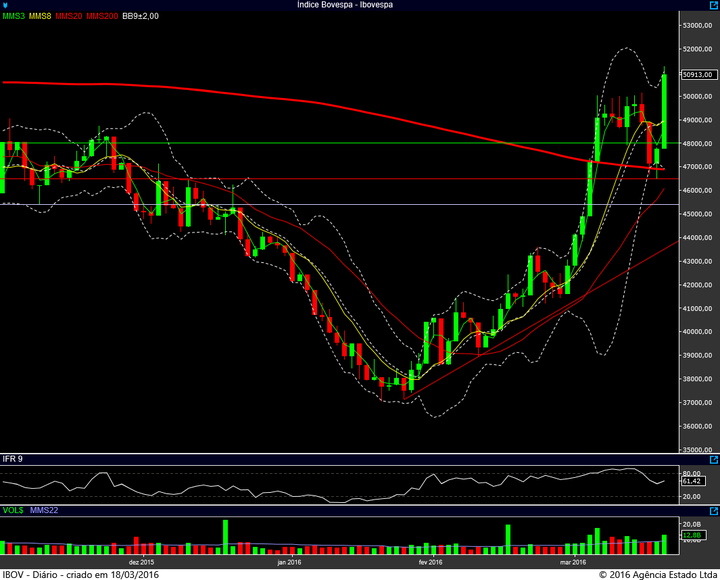Click the tall green volume bar in February
720x580 pixels.
[x=508, y=540]
